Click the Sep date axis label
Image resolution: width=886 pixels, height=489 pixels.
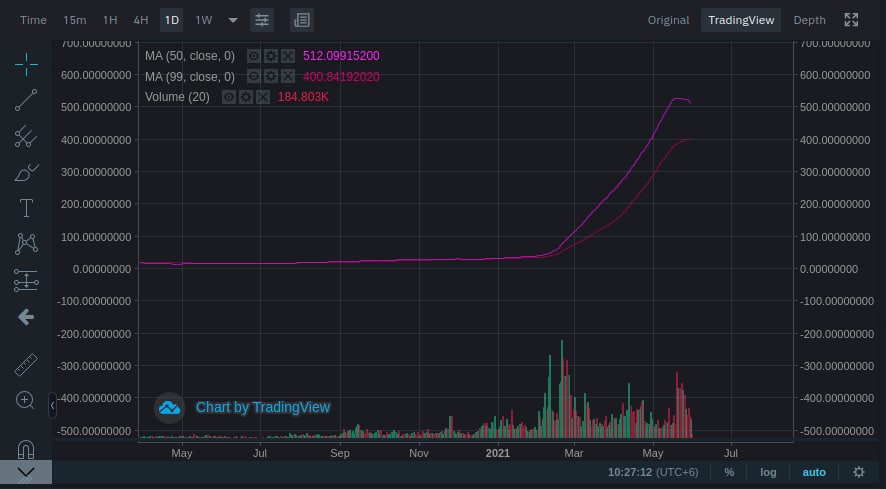pos(340,453)
